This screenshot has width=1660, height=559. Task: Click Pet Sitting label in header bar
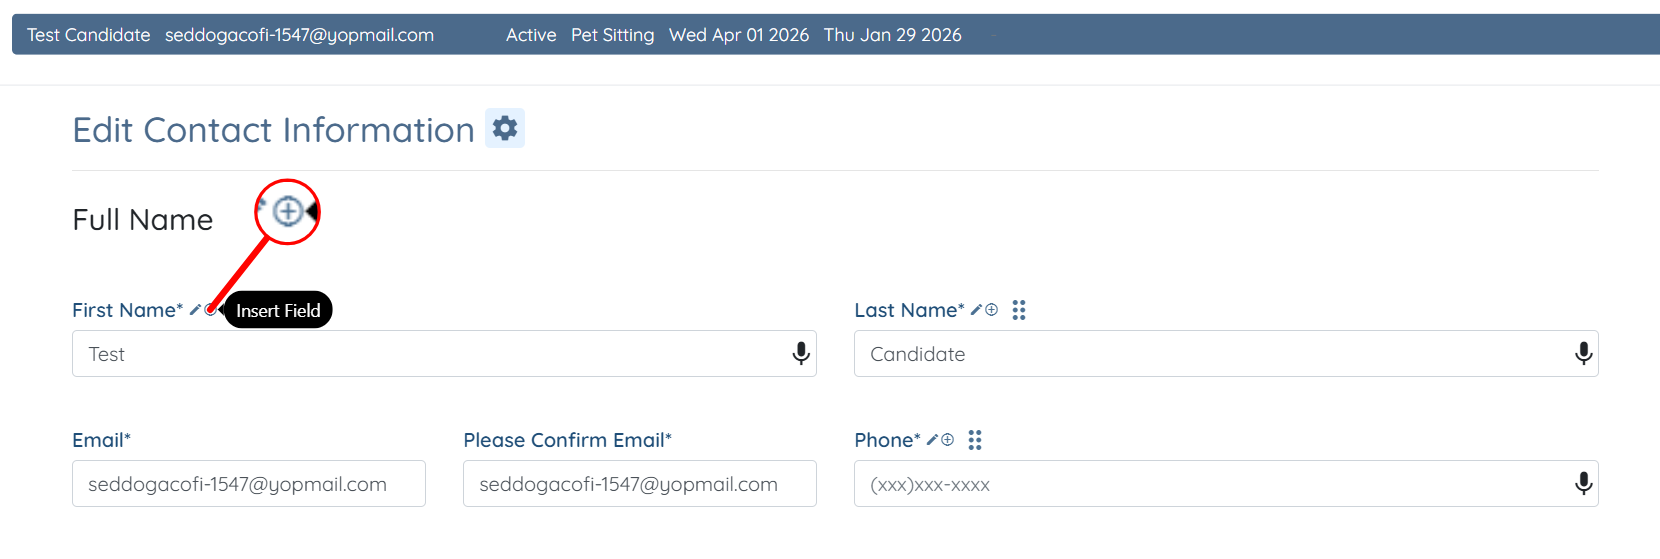point(612,35)
